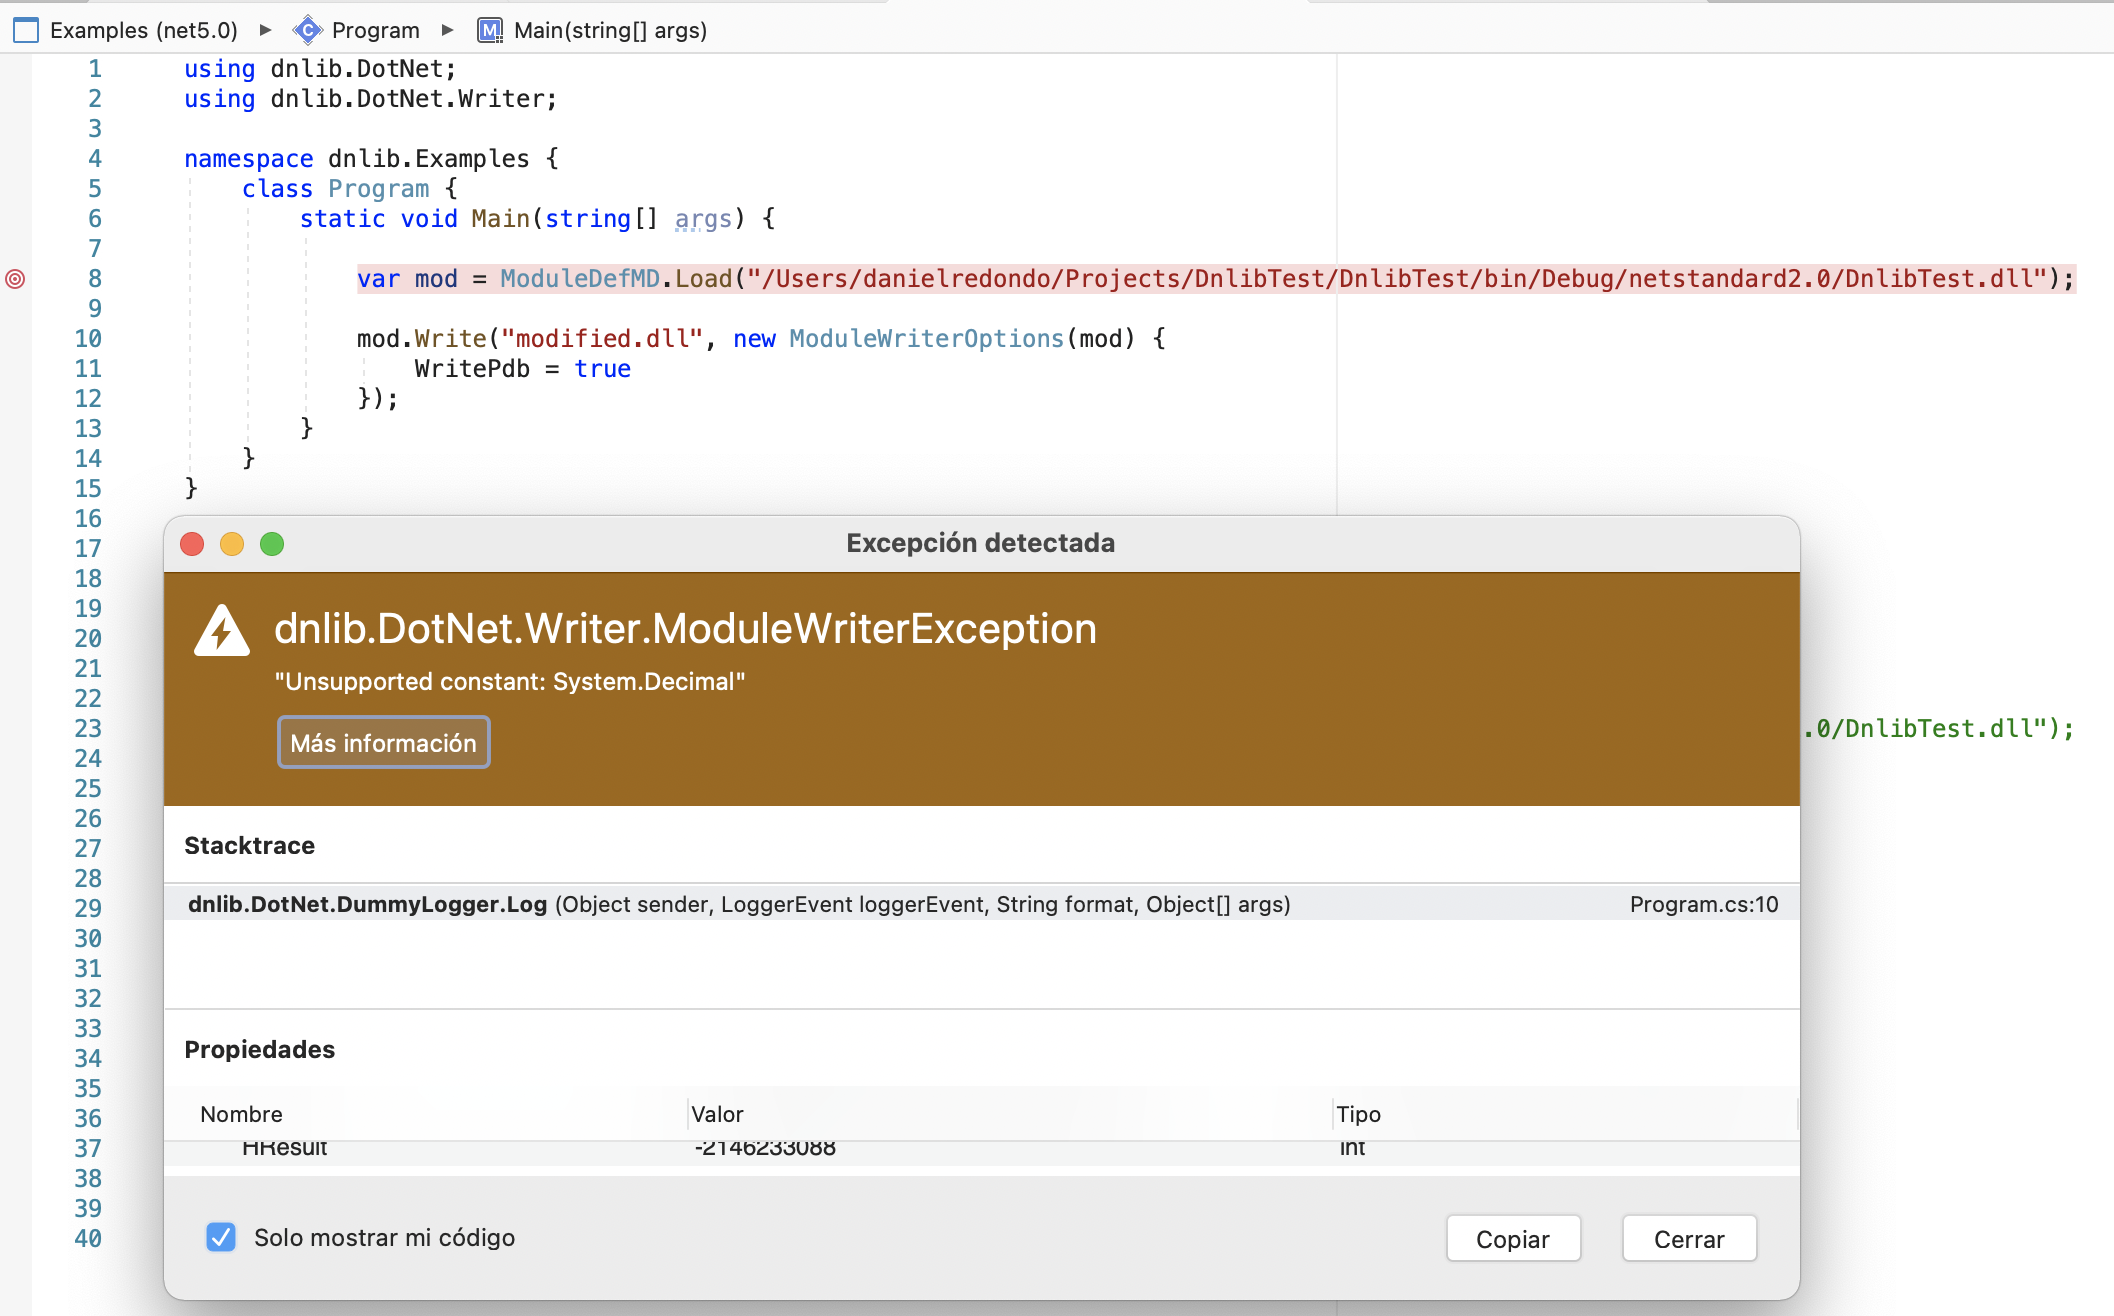Click the breakpoint marker on line 8
The image size is (2114, 1316).
(x=15, y=279)
